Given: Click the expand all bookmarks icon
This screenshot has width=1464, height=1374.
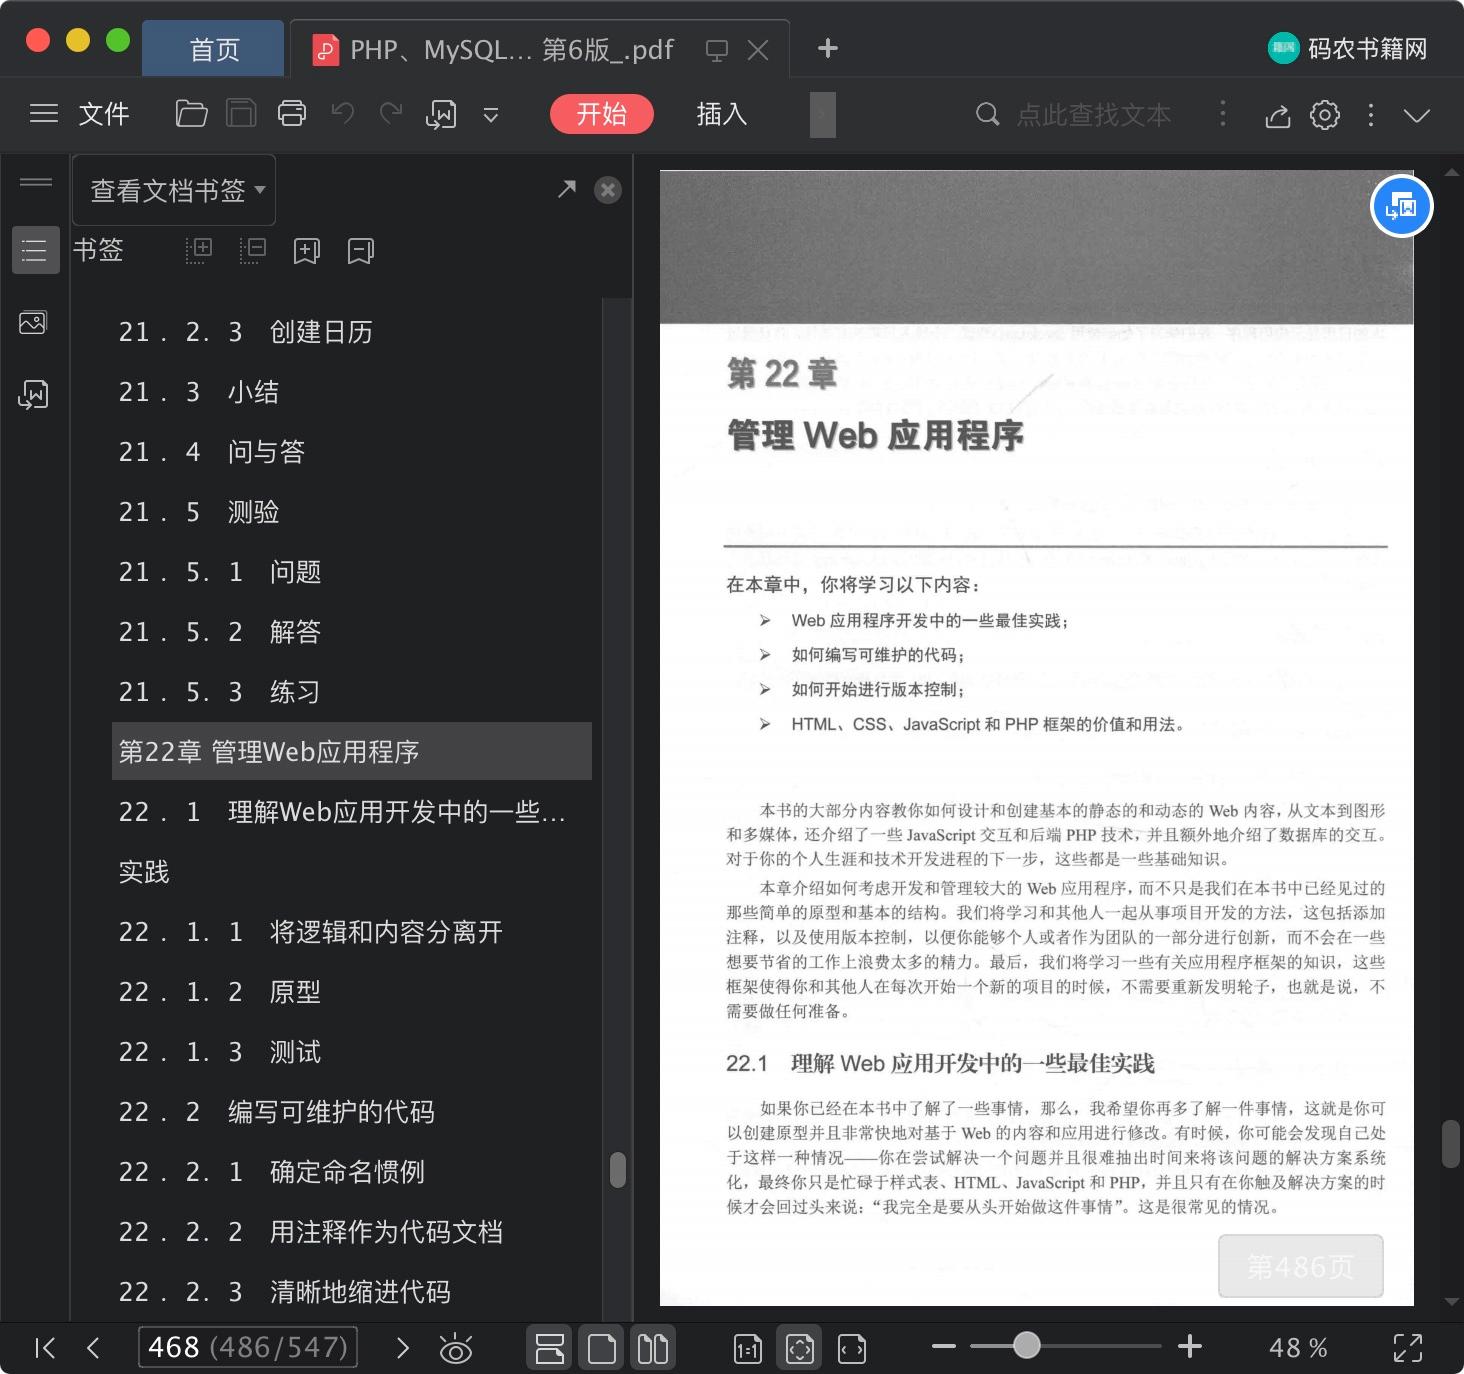Looking at the screenshot, I should pos(199,250).
